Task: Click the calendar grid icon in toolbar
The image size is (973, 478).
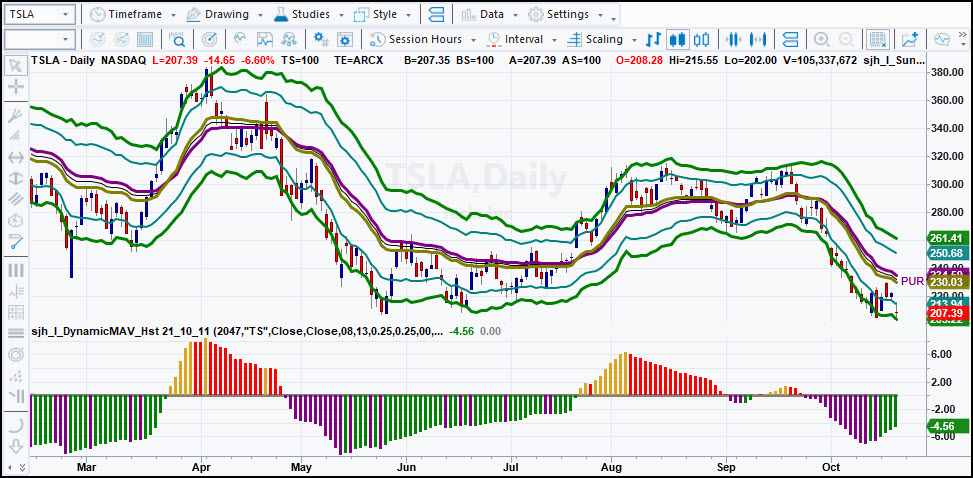Action: point(145,39)
